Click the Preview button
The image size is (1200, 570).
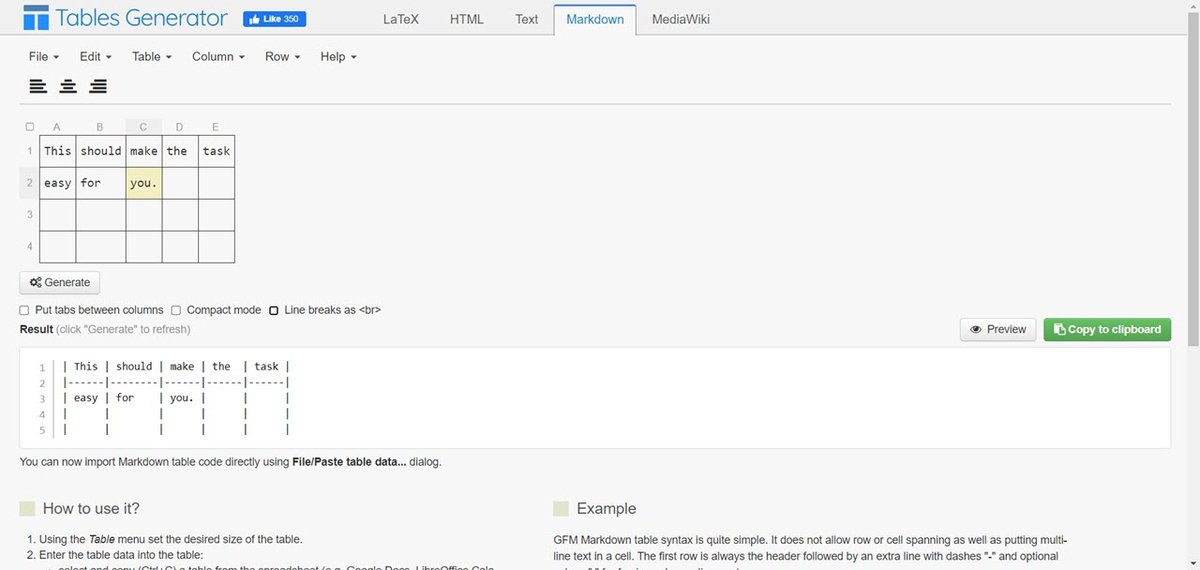[x=998, y=329]
